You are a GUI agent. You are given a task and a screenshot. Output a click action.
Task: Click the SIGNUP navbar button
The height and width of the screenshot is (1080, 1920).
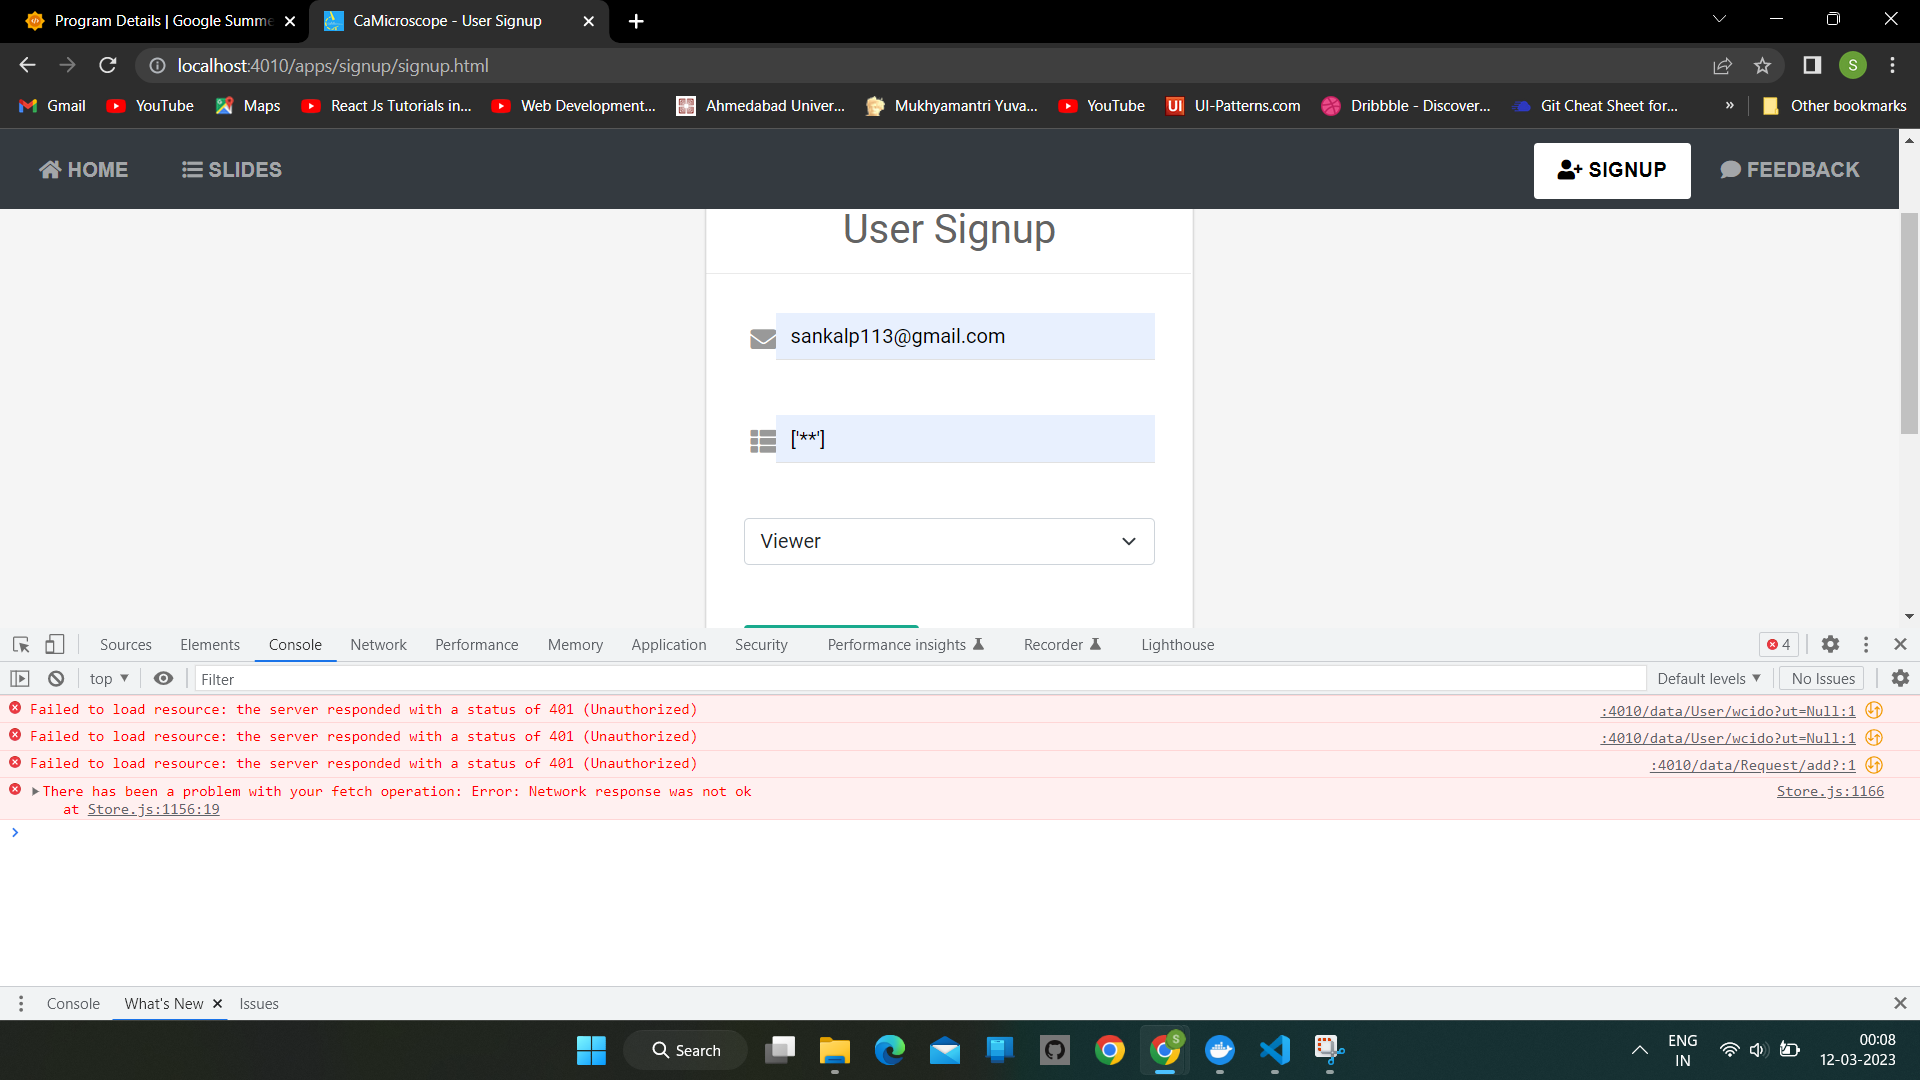pos(1611,170)
